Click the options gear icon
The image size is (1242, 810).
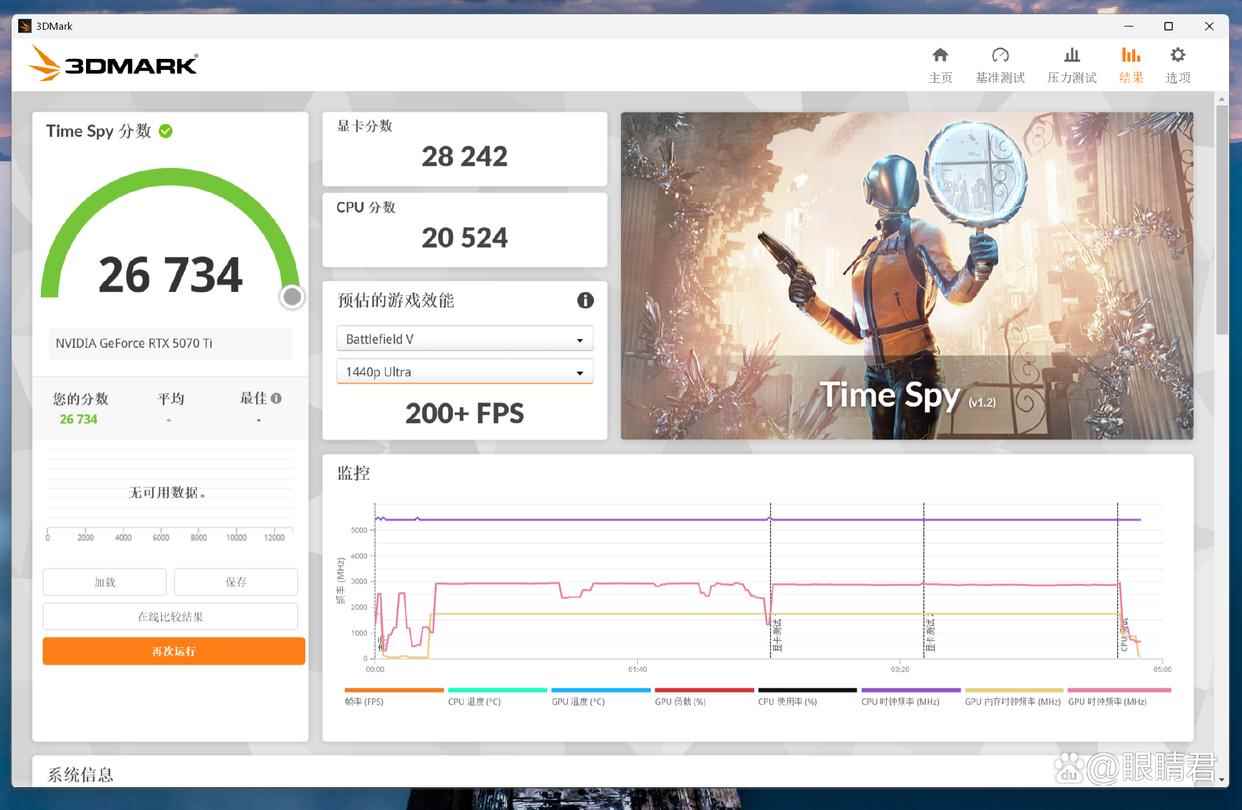pos(1178,55)
